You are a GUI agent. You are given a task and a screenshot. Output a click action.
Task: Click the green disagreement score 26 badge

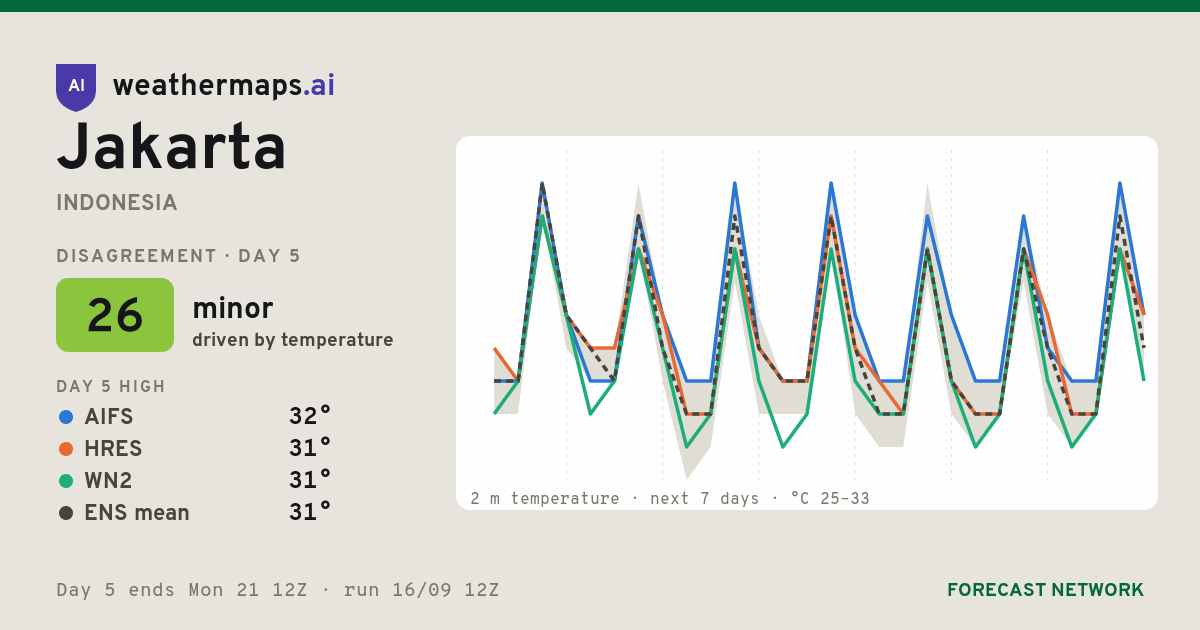click(115, 315)
